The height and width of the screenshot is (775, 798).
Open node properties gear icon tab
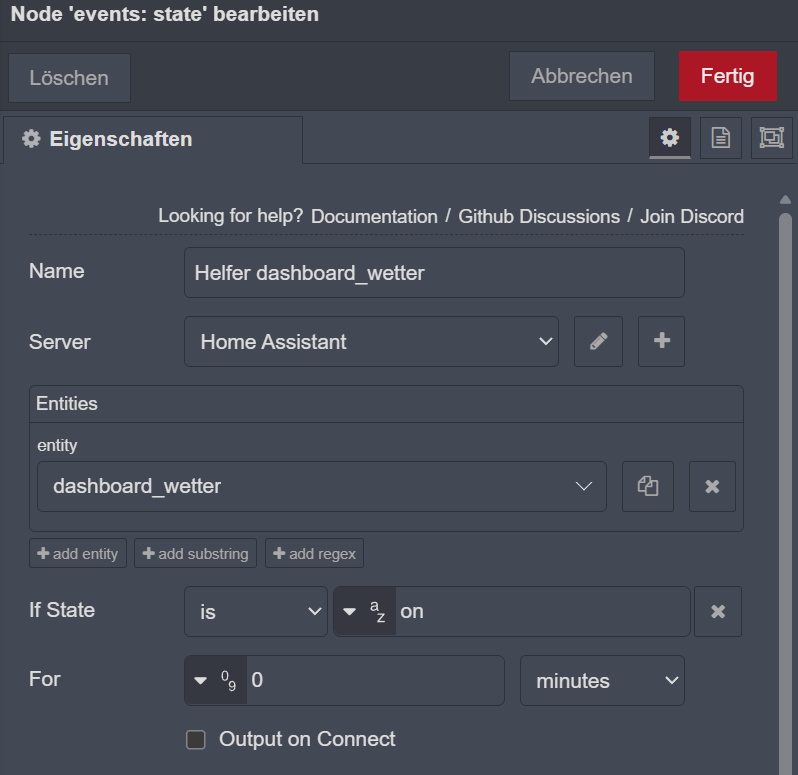click(x=669, y=138)
